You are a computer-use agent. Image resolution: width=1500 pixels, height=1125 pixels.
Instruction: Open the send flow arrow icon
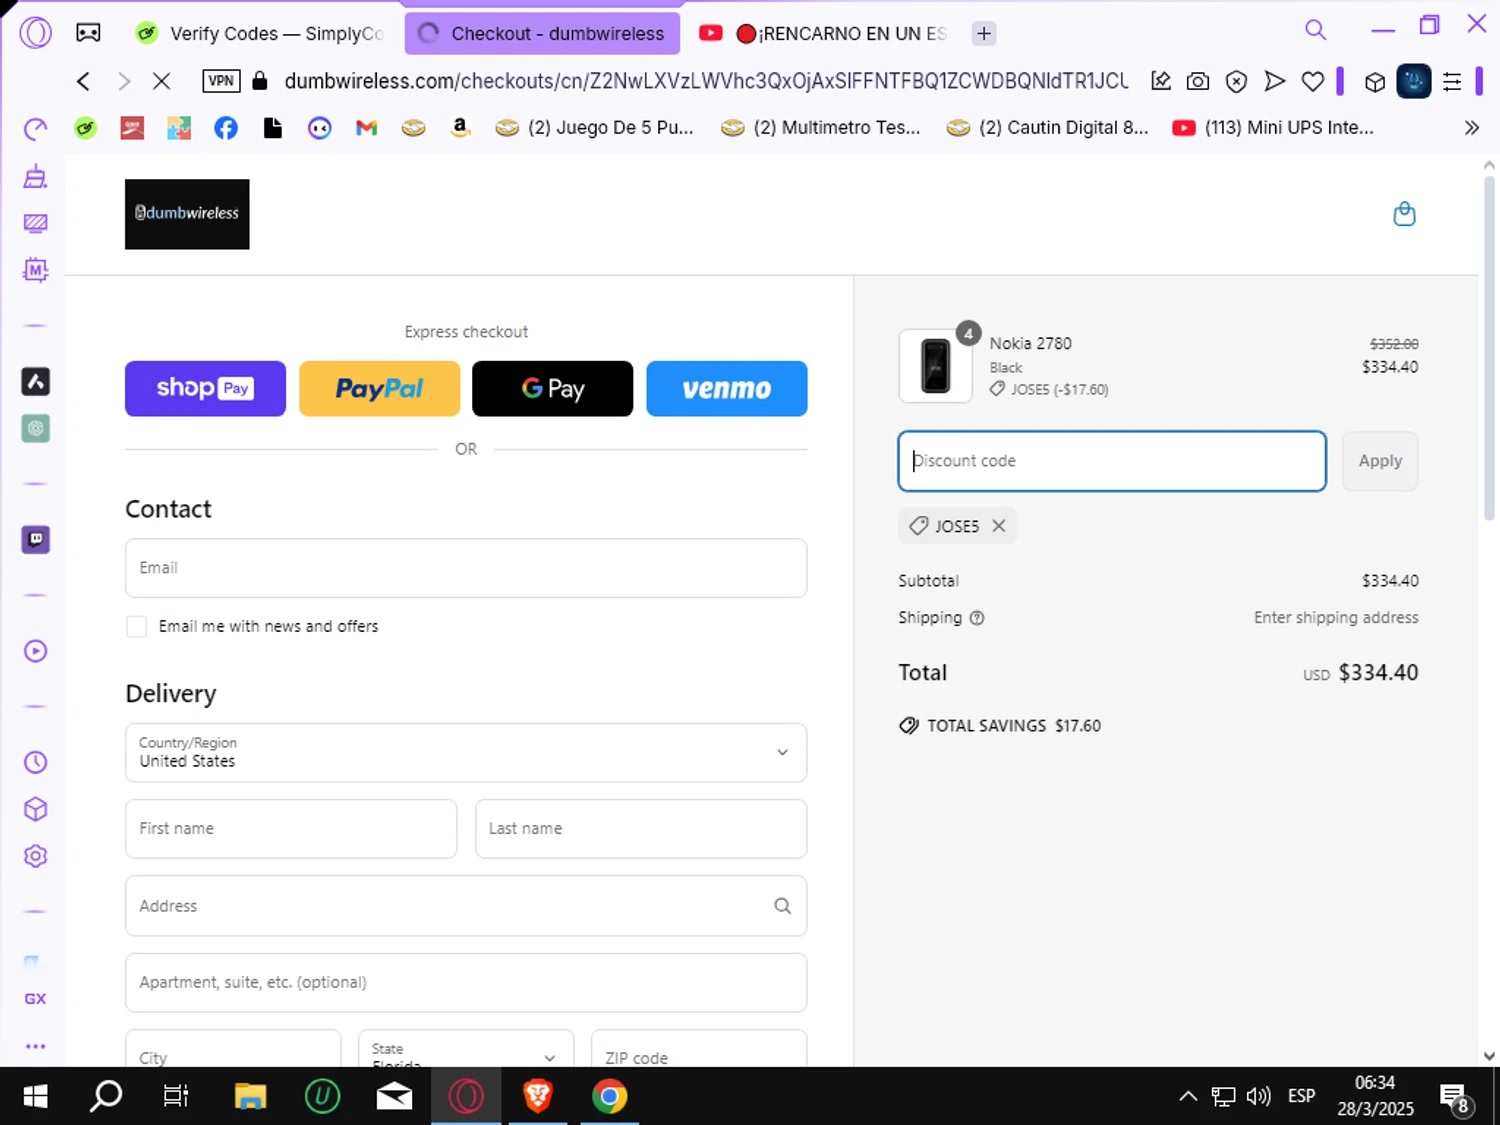pos(1274,81)
